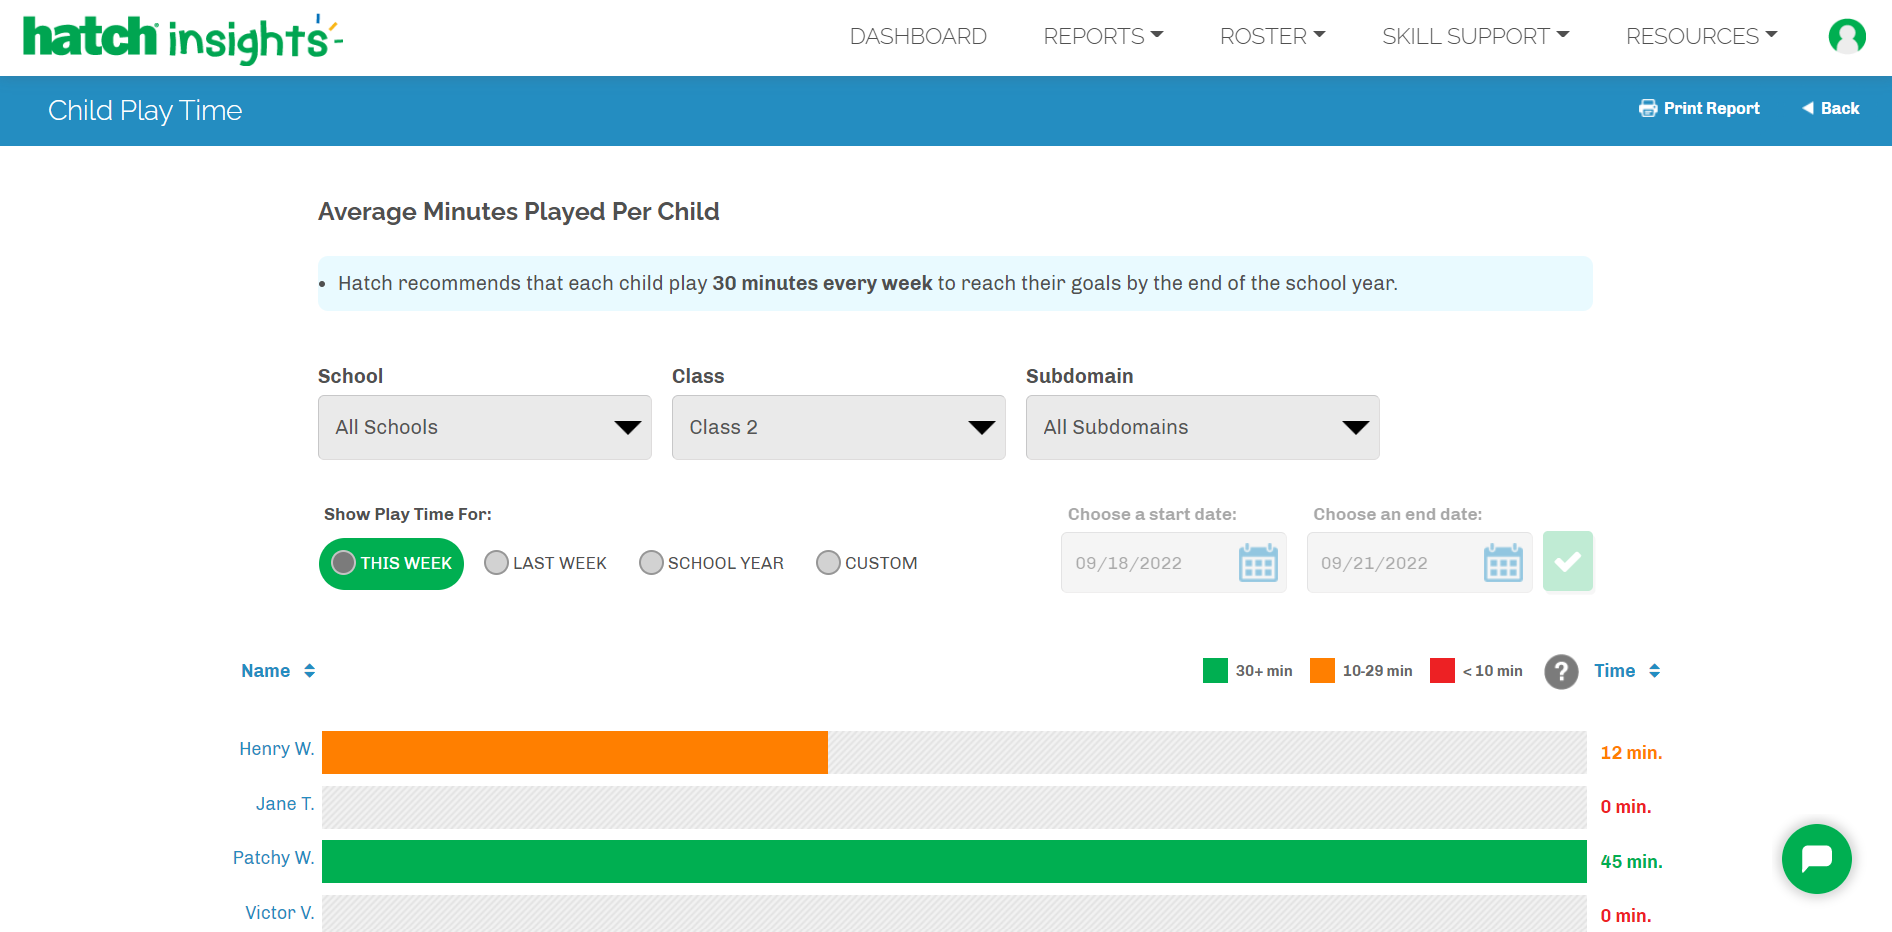Open the chat bubble widget
The image size is (1892, 932).
[1816, 859]
